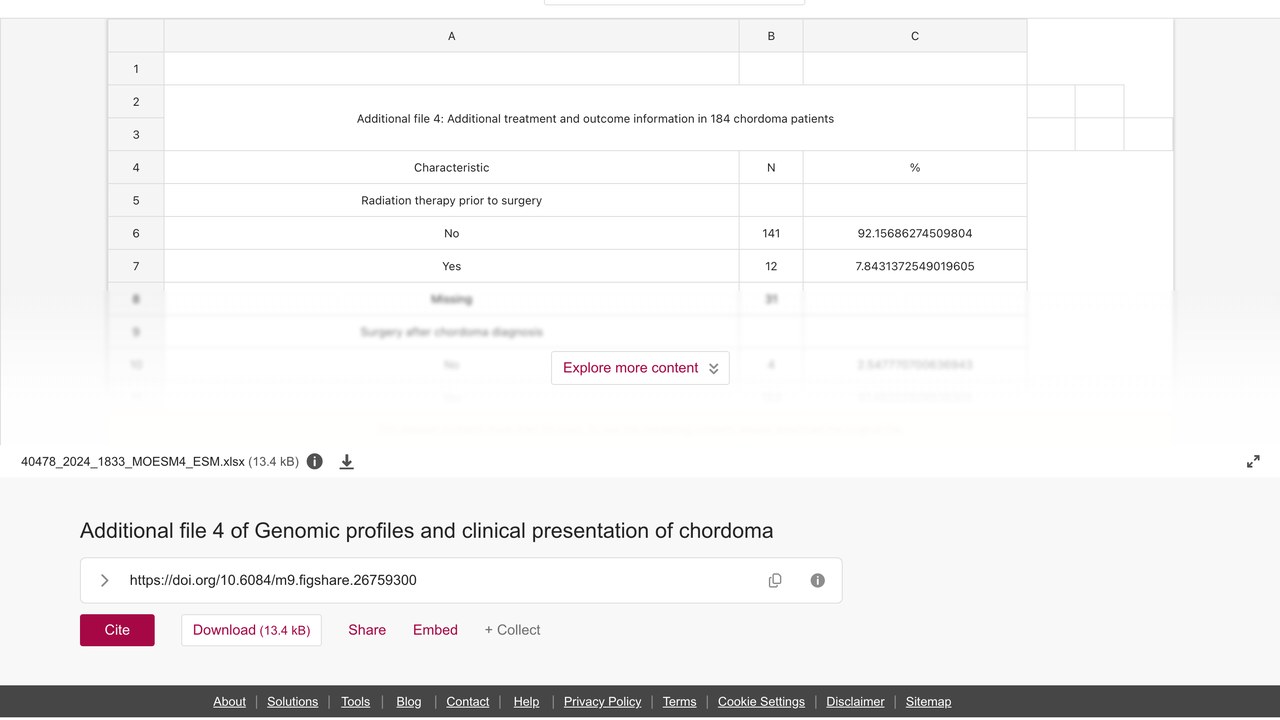Open Cookie Settings in the footer
The image size is (1280, 720).
tap(761, 702)
